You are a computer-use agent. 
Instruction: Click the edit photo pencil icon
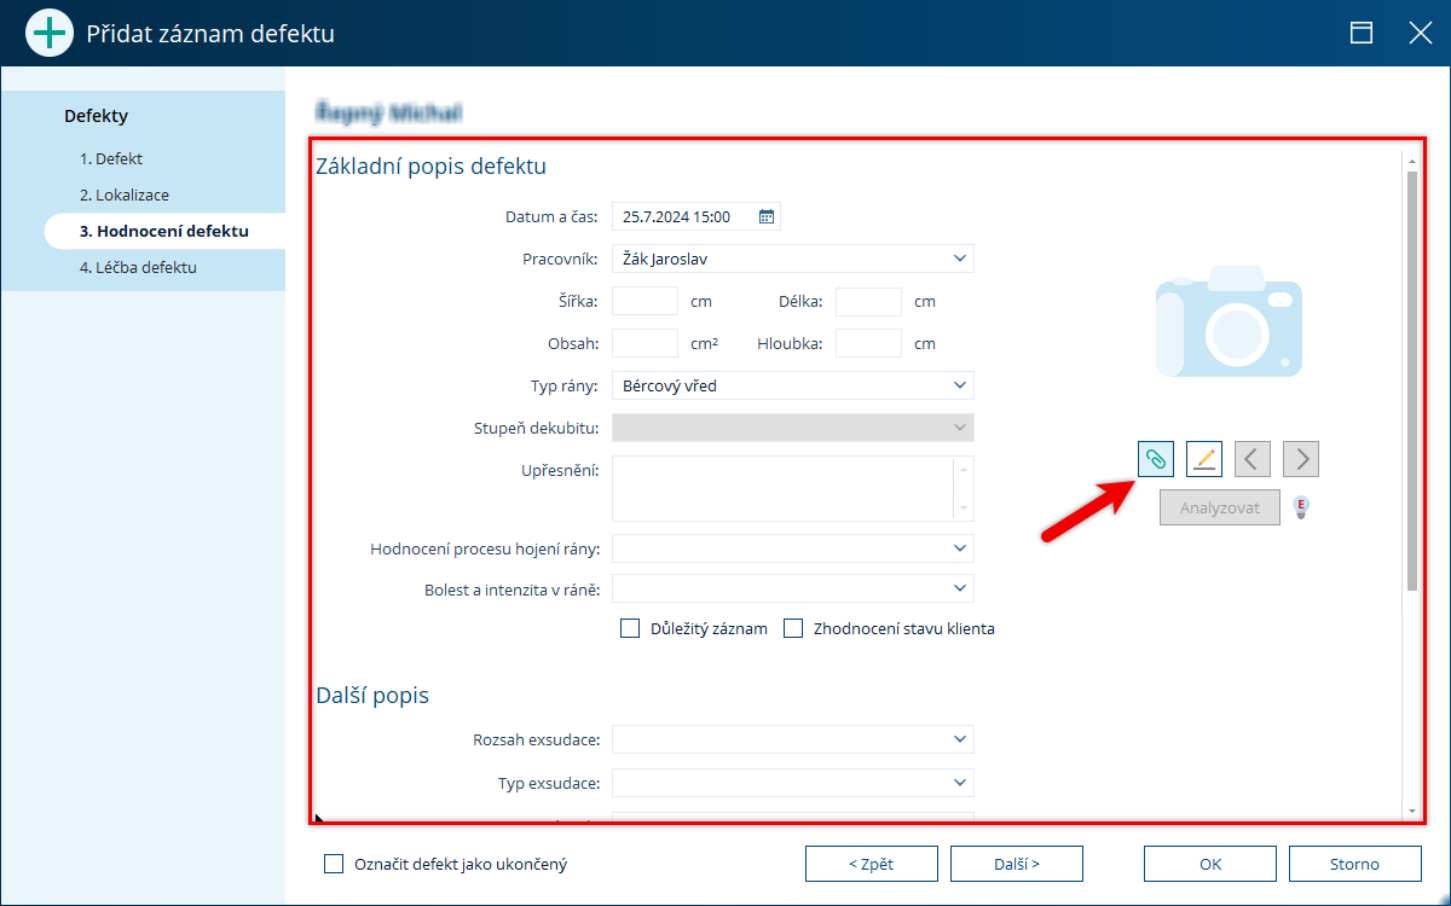(1204, 459)
